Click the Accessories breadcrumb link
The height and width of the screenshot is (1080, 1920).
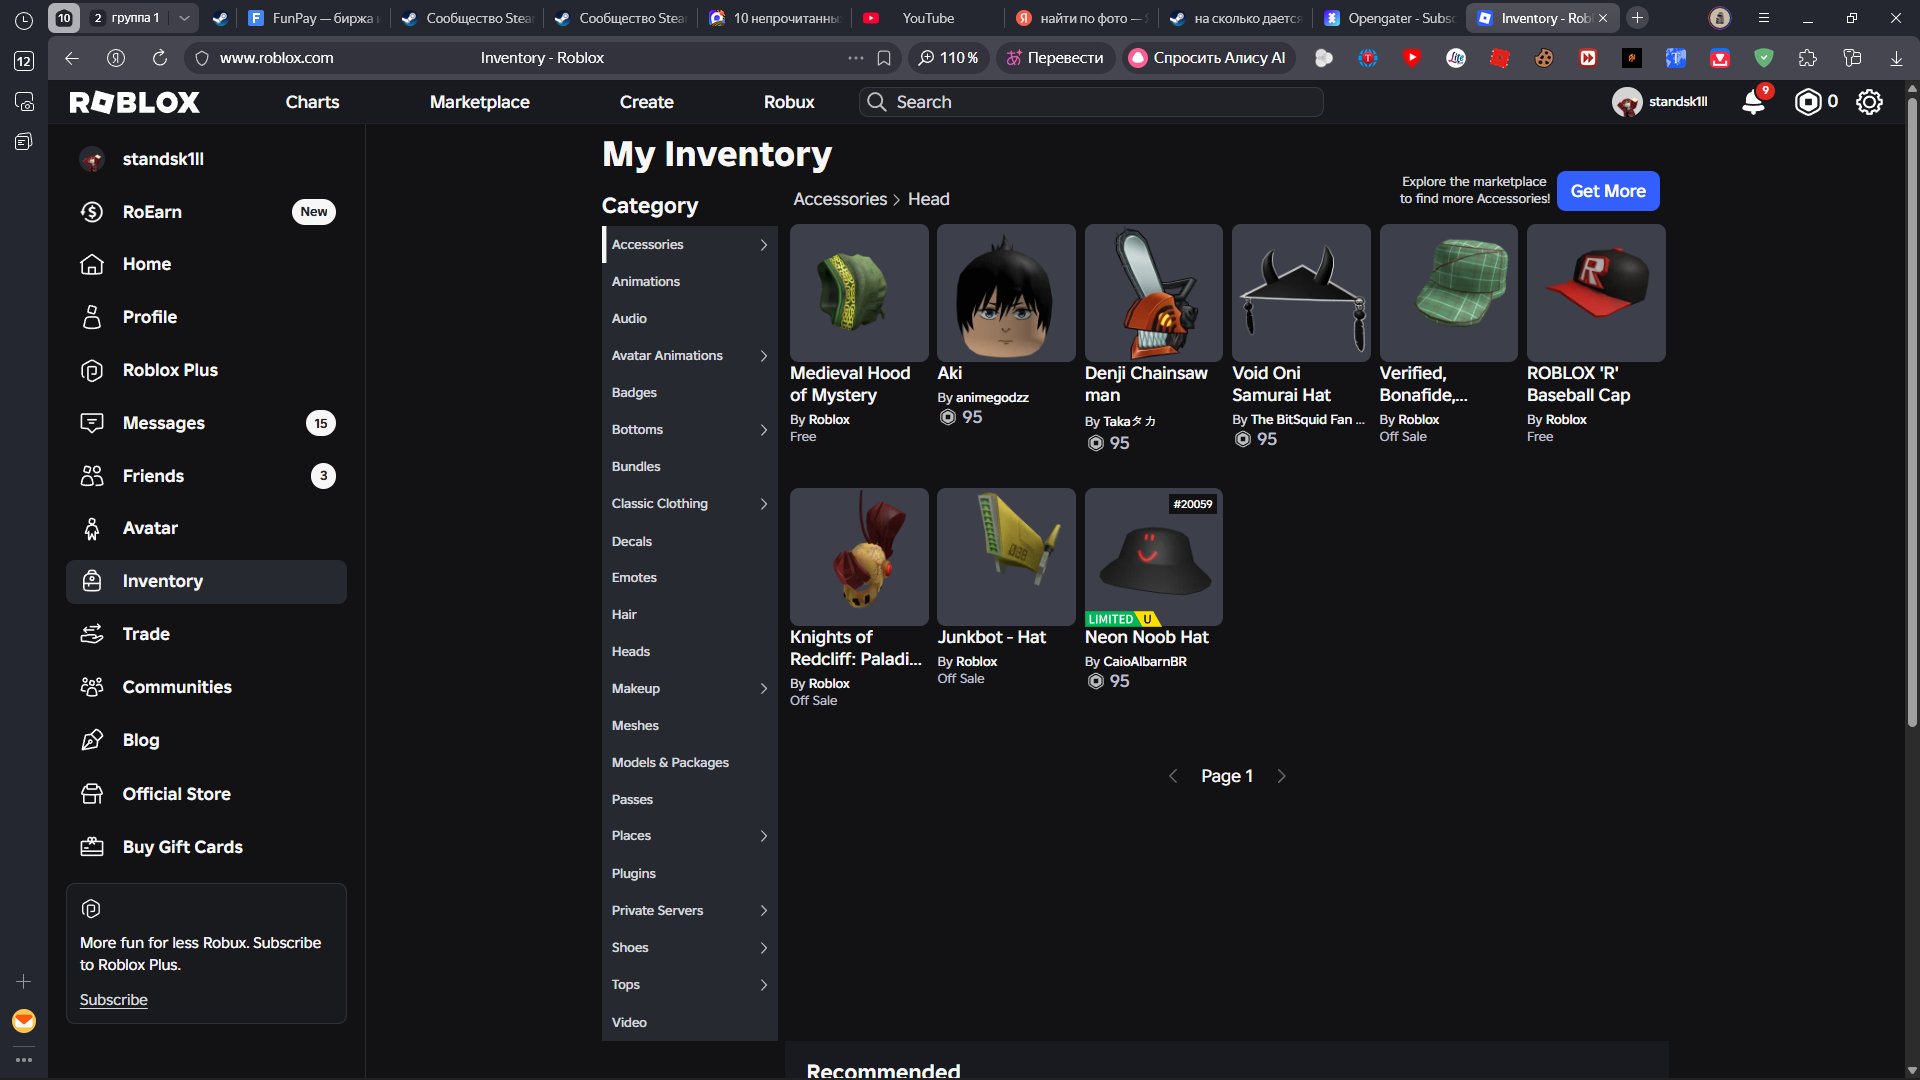tap(840, 199)
